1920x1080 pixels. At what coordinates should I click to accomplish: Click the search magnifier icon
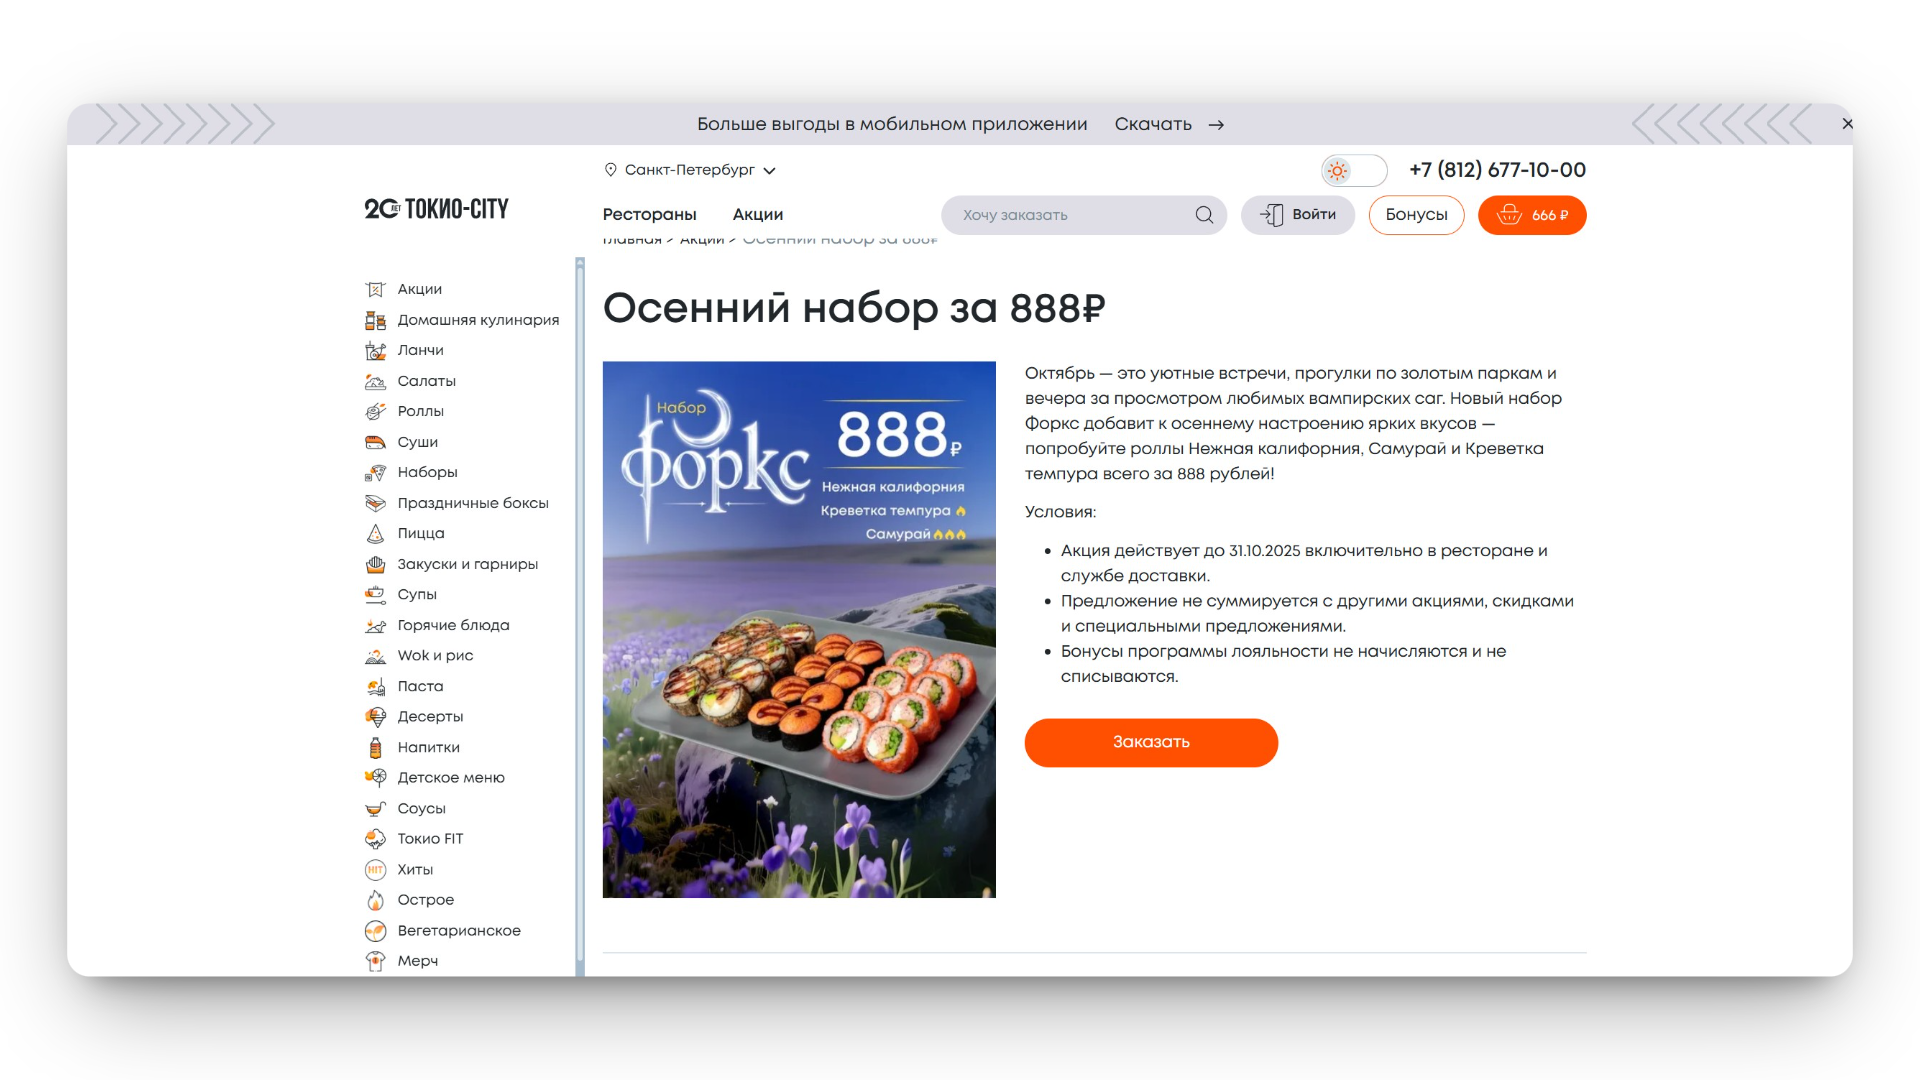[x=1204, y=214]
